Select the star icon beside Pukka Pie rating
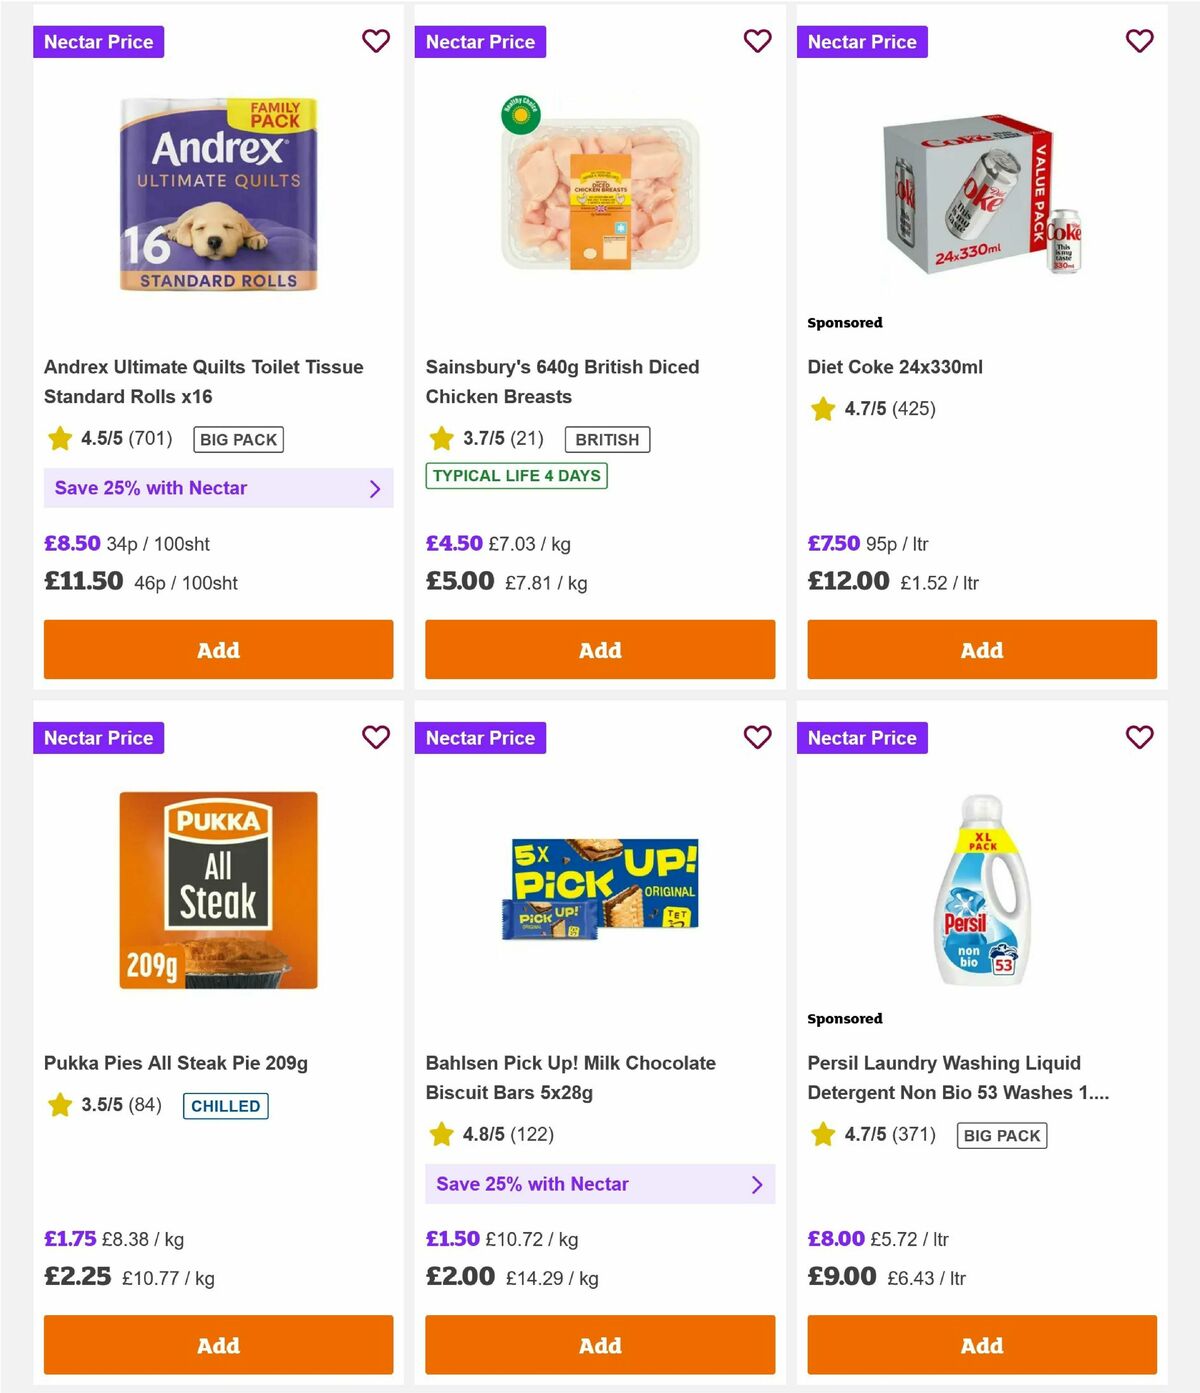 (58, 1105)
